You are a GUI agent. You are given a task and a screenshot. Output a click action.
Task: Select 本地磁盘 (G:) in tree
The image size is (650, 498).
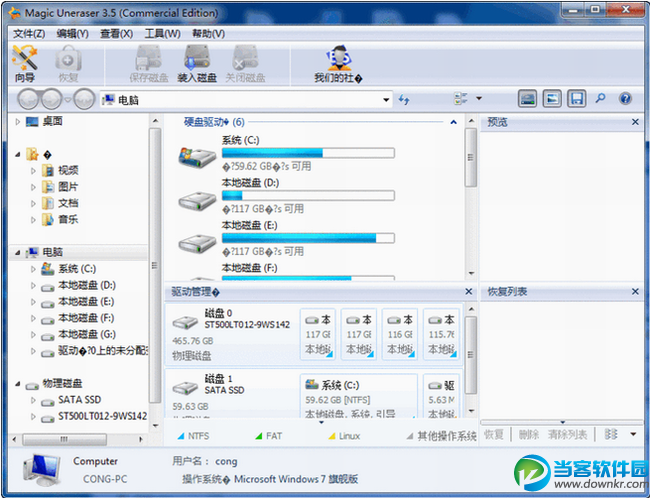pyautogui.click(x=79, y=334)
